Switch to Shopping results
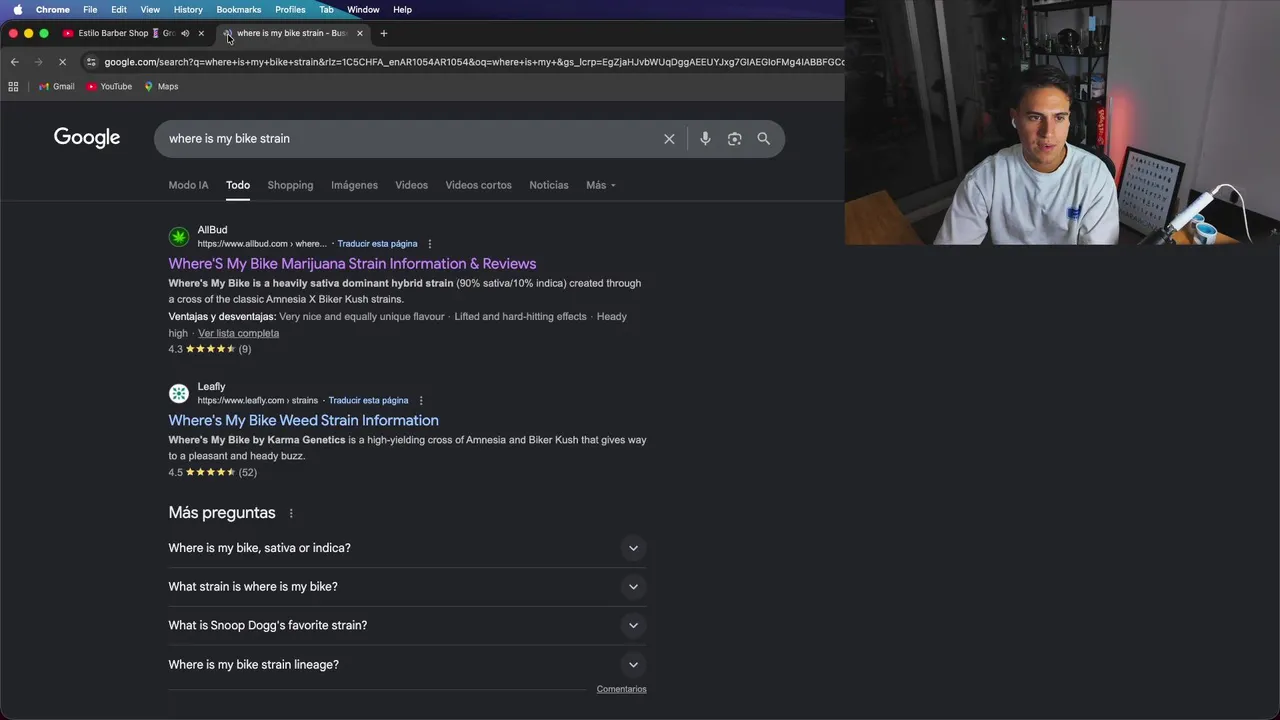The image size is (1280, 720). 290,185
